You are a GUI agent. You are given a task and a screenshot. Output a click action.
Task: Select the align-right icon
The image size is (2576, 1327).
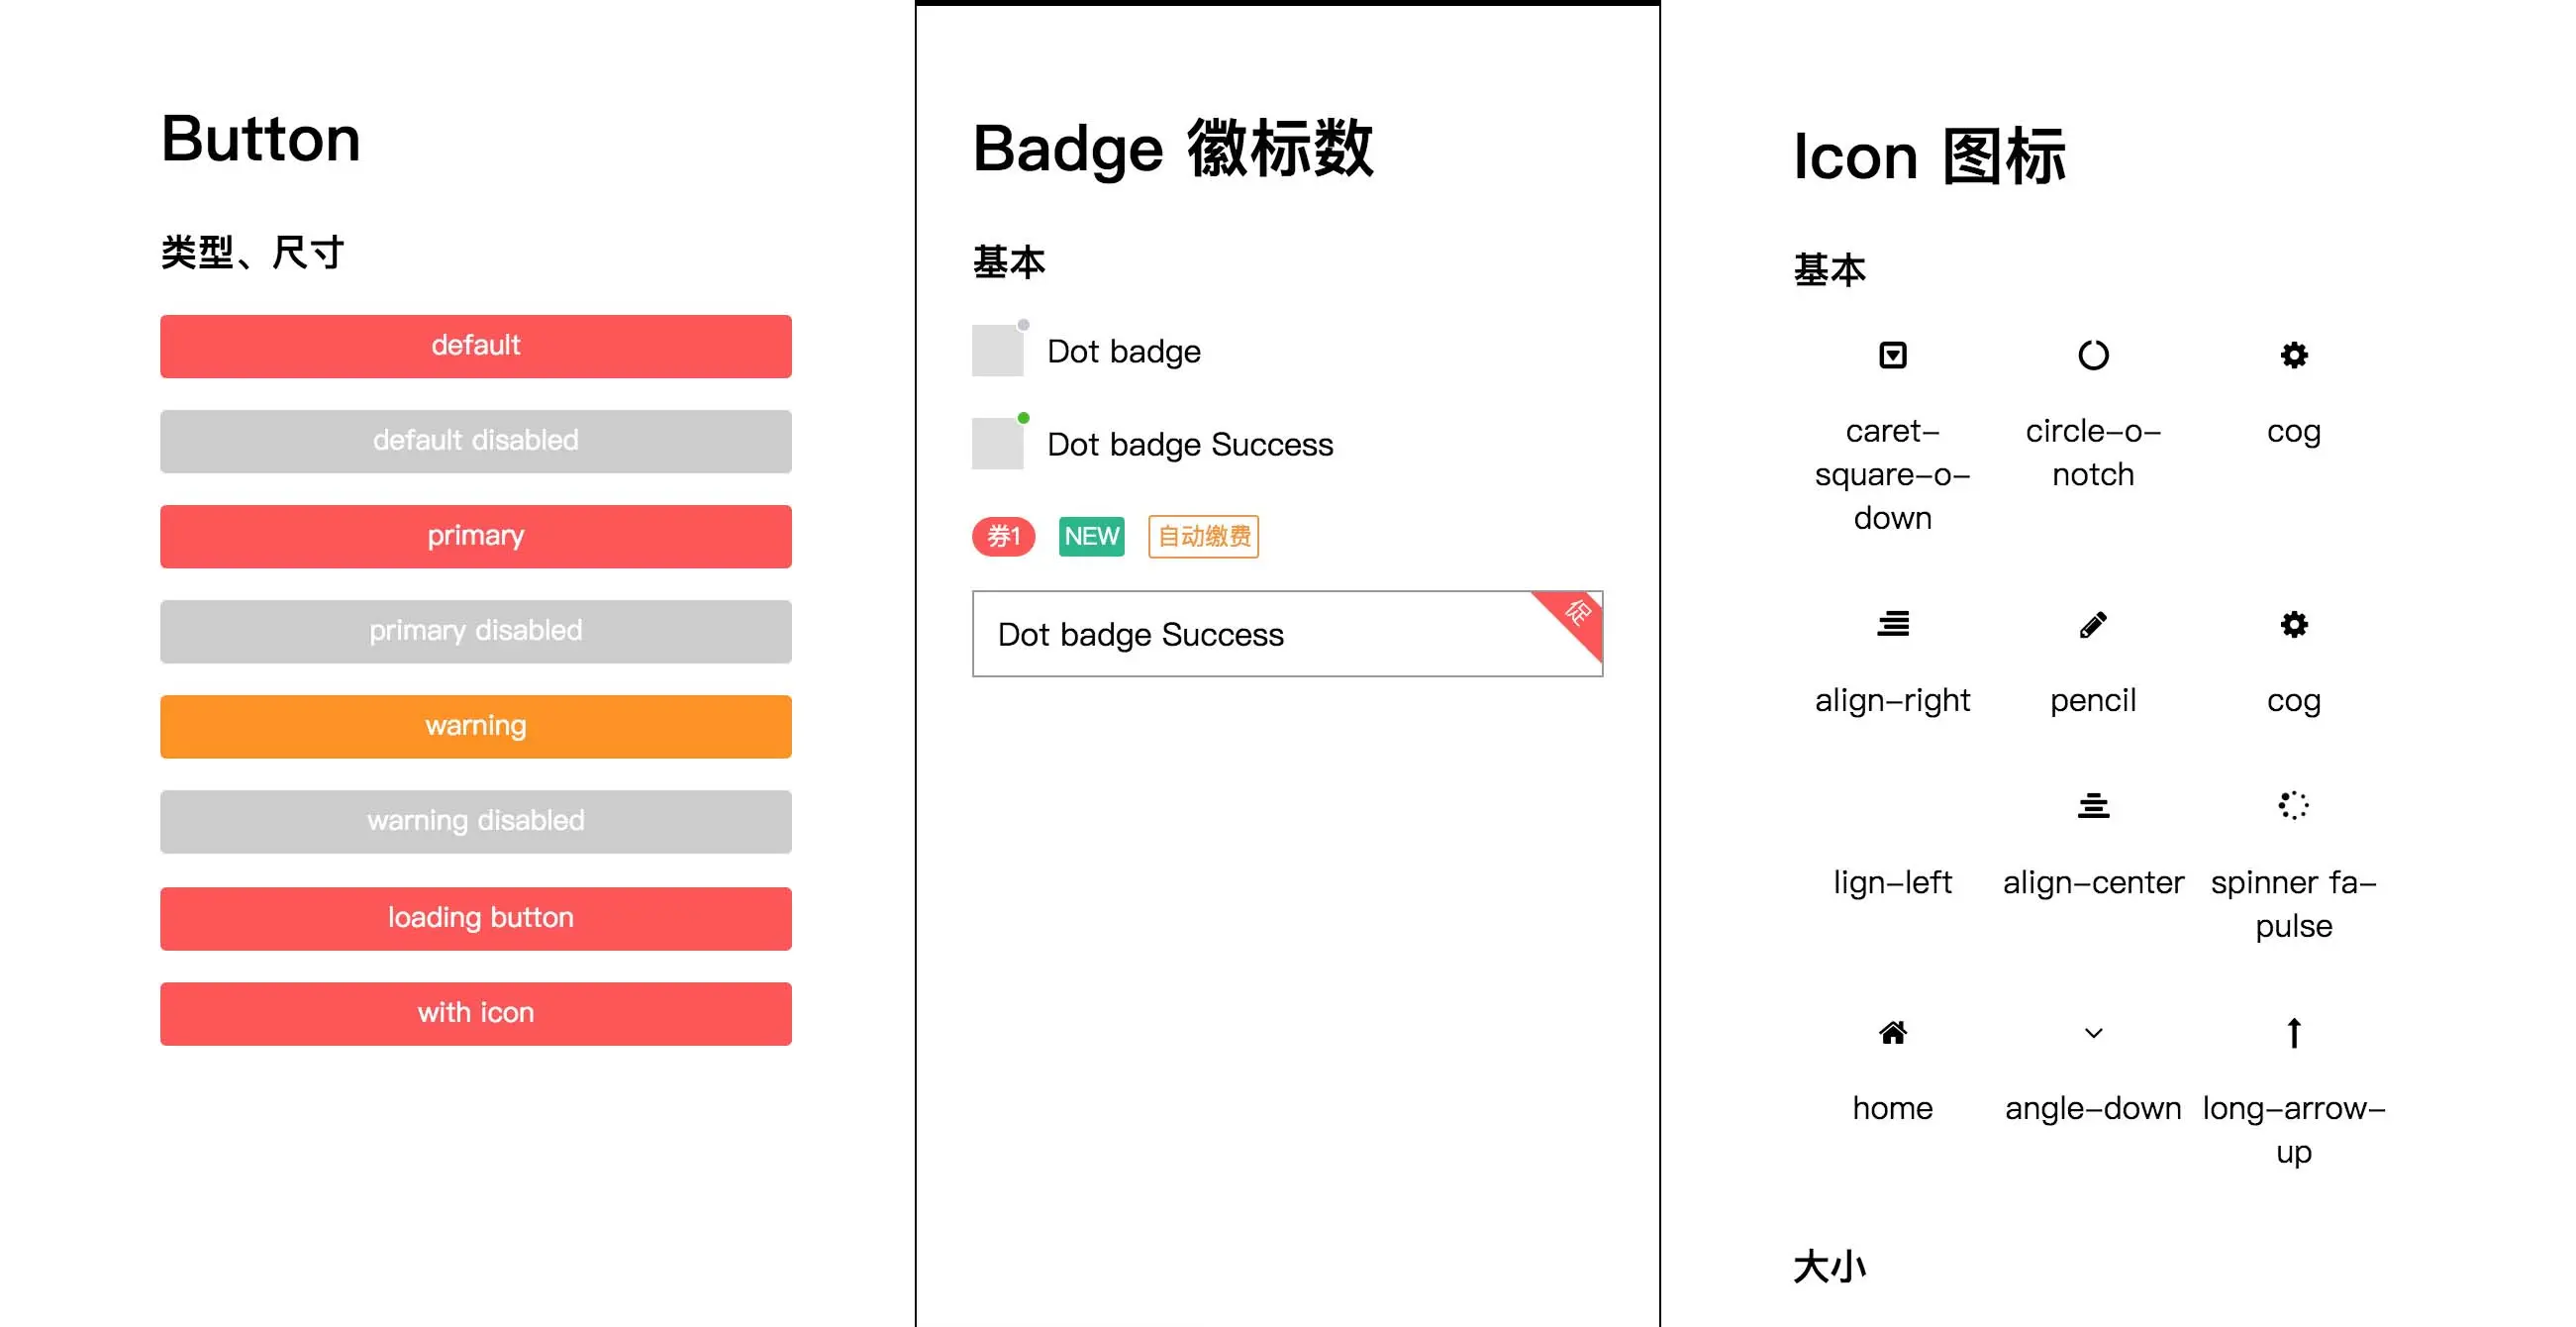tap(1892, 624)
